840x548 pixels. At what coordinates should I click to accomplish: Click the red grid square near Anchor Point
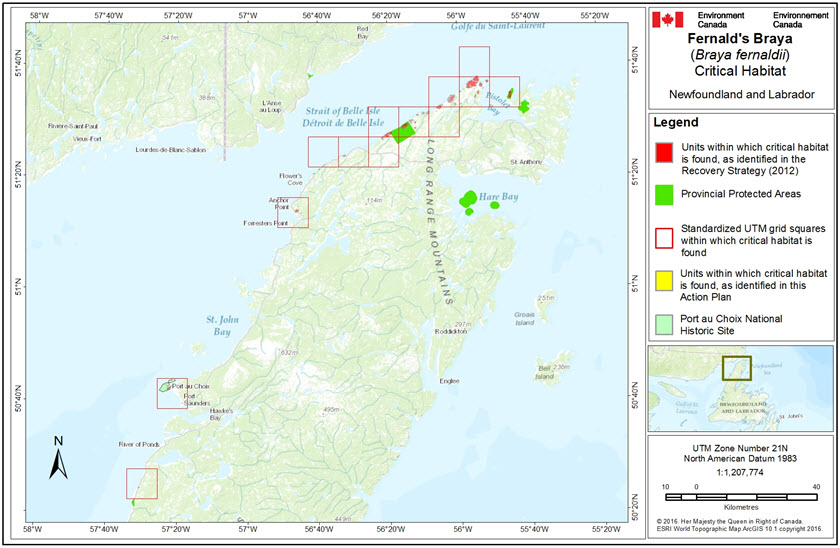293,213
